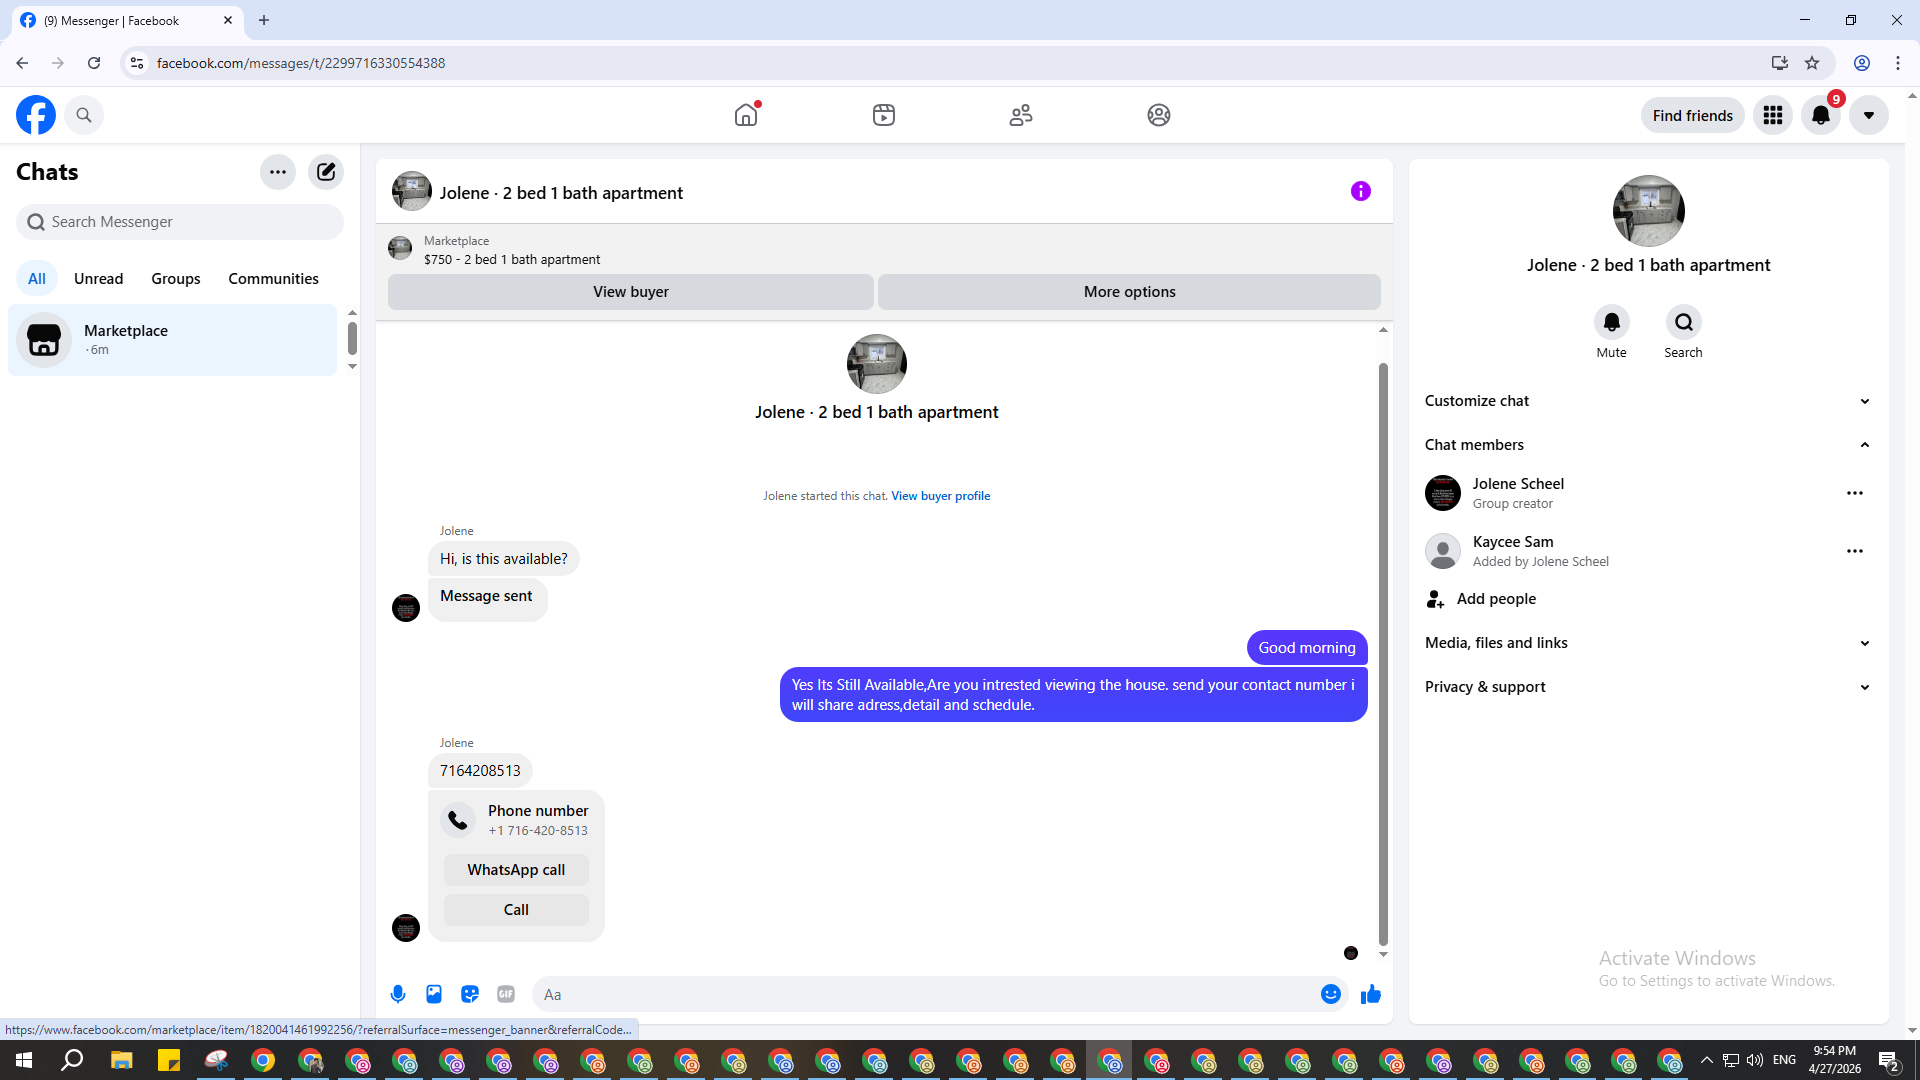Open the View buyer profile link
This screenshot has width=1920, height=1080.
click(940, 496)
